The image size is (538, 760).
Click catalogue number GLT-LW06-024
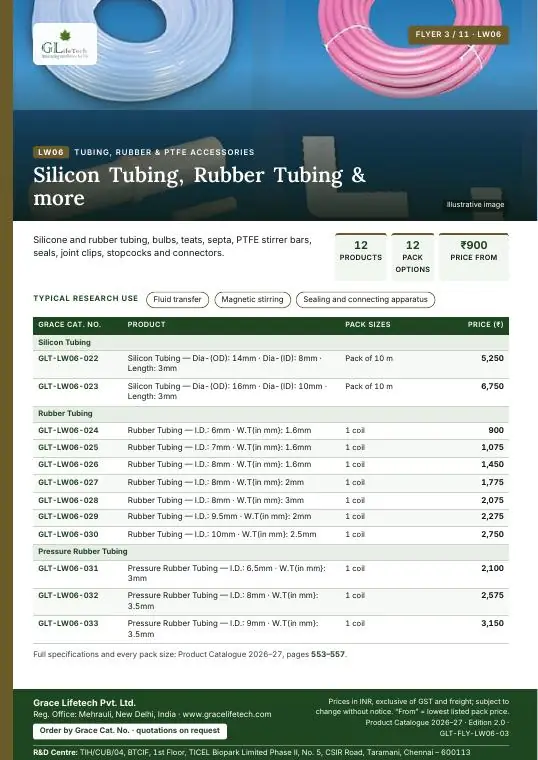68,430
